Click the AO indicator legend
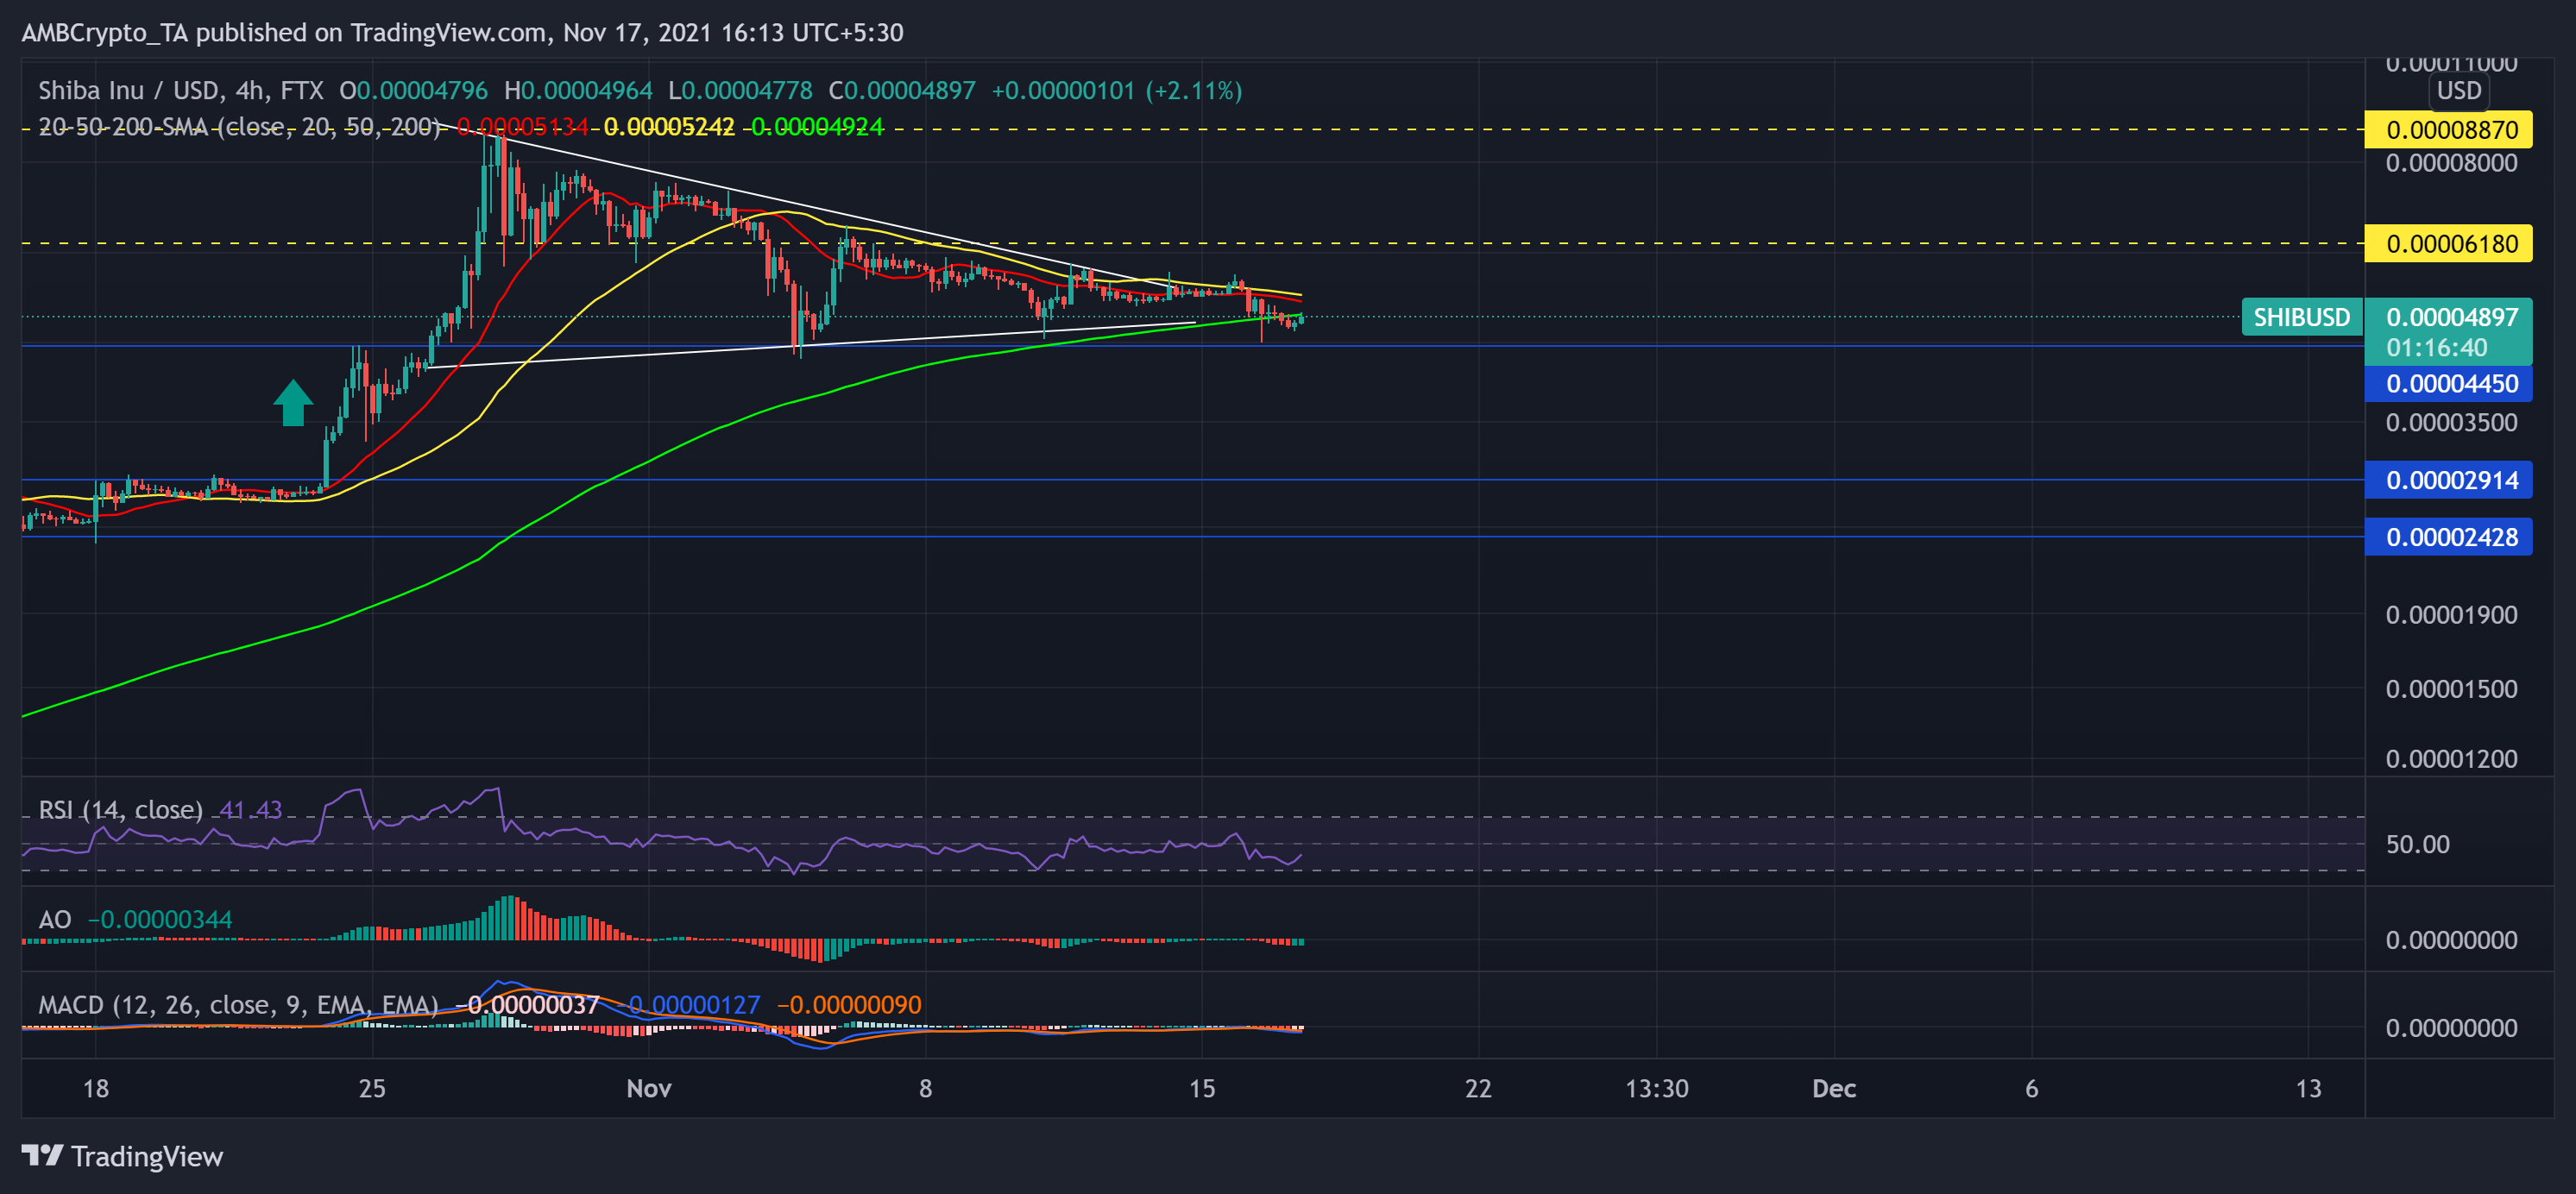 (55, 919)
